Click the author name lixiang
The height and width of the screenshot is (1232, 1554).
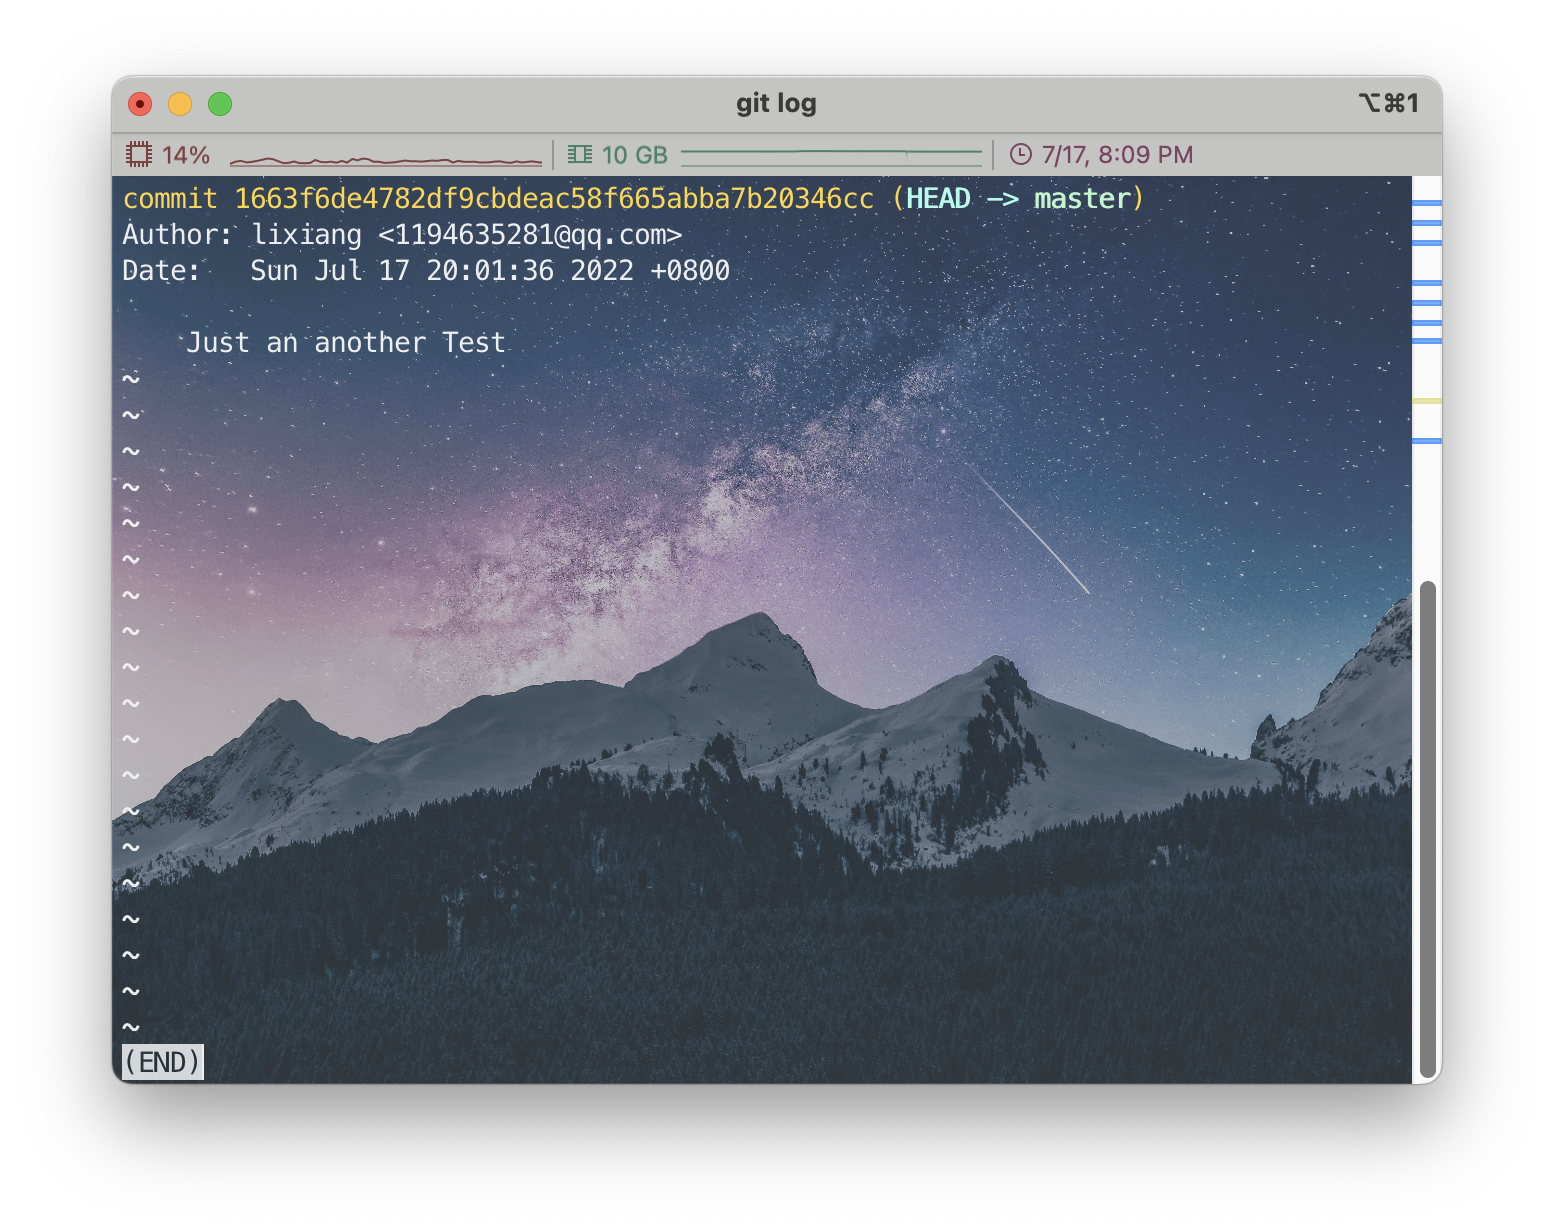[x=306, y=235]
